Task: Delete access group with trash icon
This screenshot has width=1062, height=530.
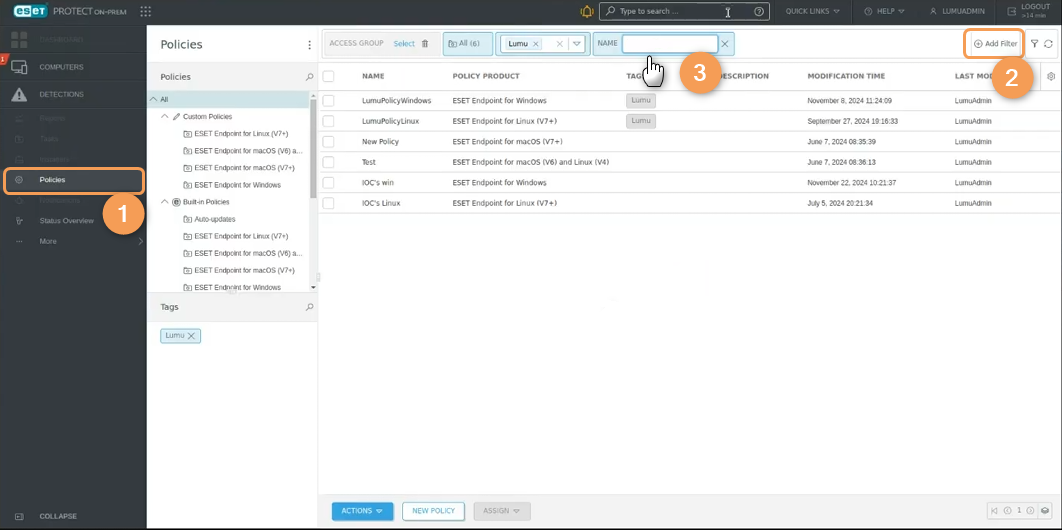Action: tap(425, 44)
